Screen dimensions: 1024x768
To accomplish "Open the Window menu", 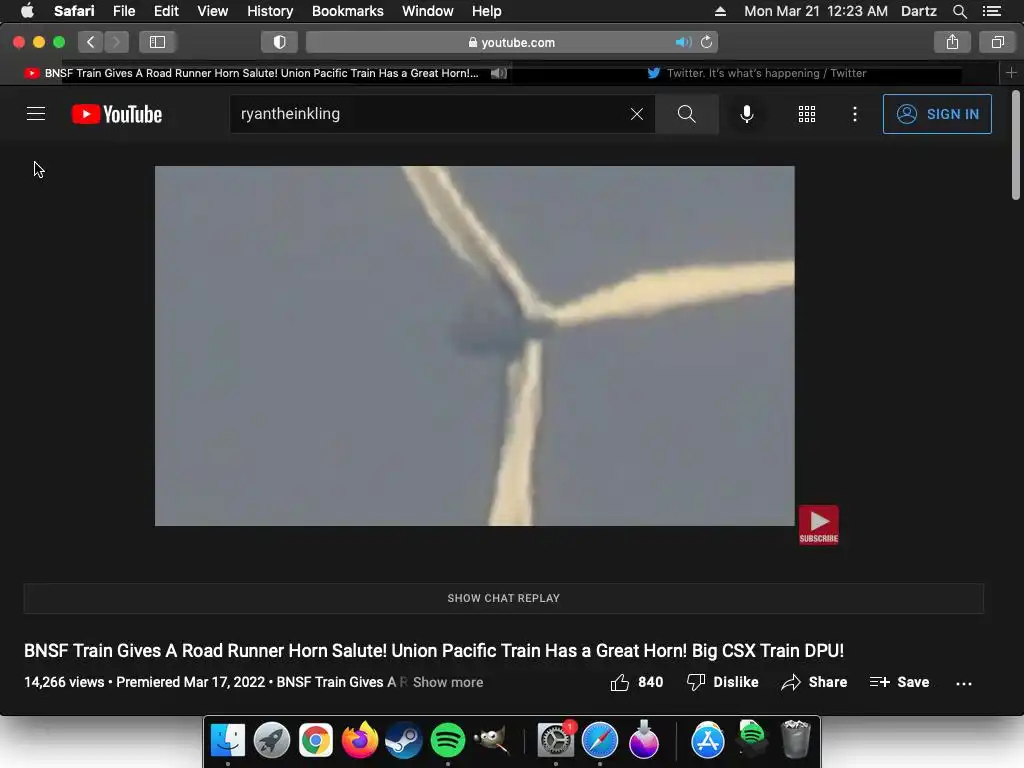I will point(427,11).
